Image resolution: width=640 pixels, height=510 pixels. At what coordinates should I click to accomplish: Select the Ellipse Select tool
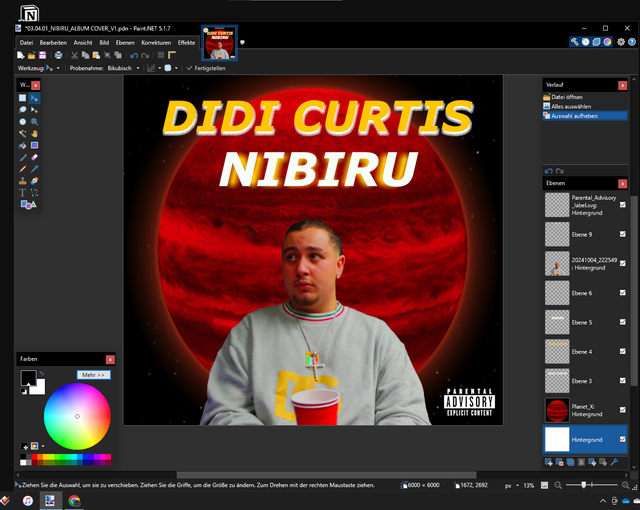[x=22, y=122]
